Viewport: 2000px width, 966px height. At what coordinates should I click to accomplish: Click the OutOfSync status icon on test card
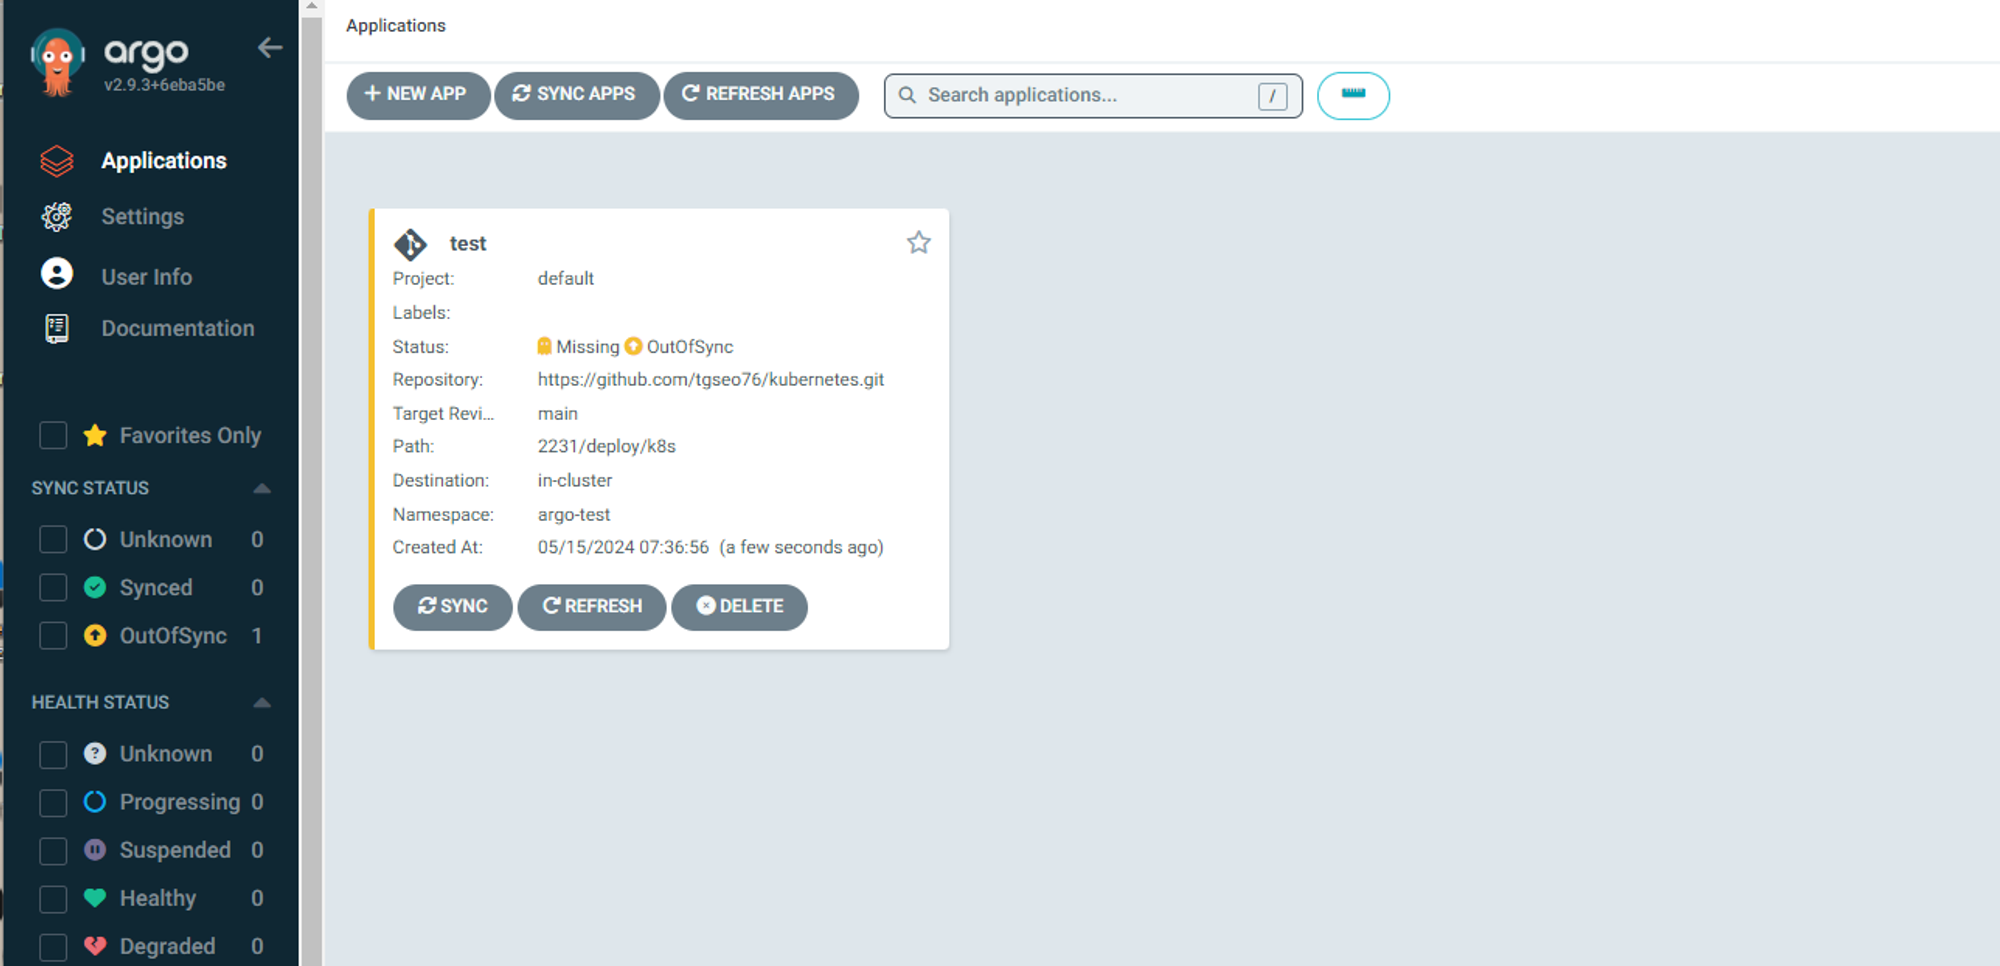pyautogui.click(x=633, y=346)
